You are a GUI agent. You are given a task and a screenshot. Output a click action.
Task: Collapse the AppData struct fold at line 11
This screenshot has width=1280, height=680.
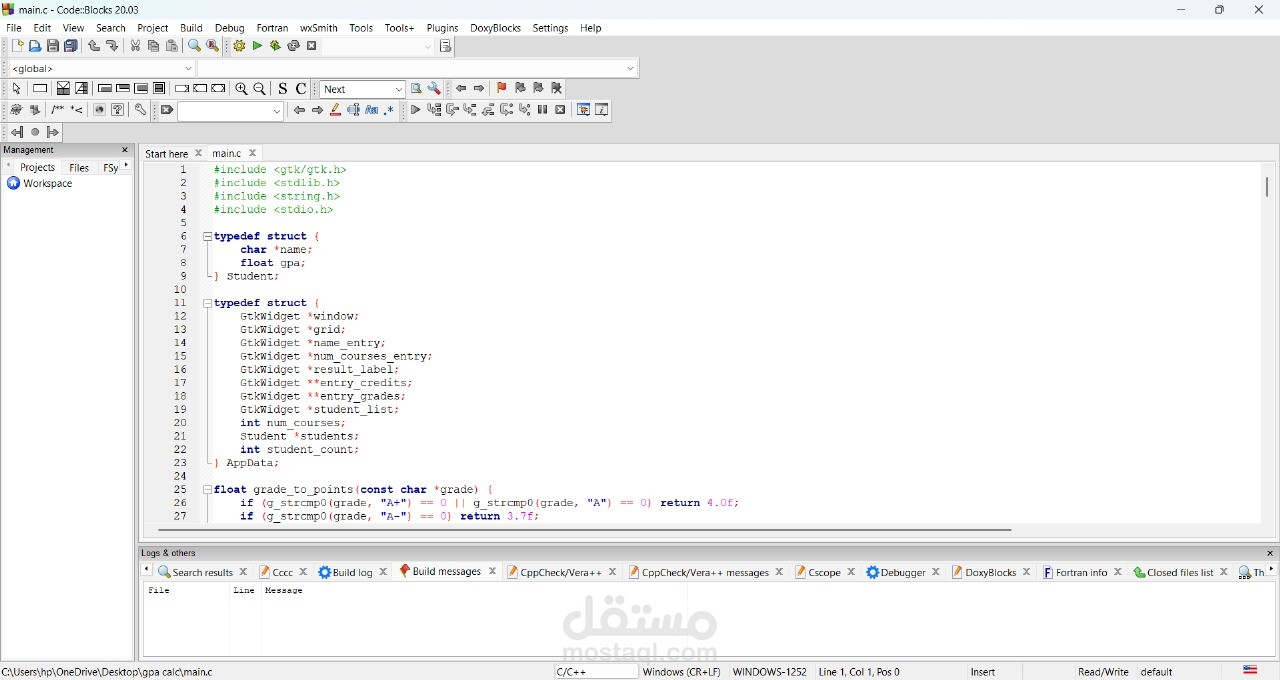click(207, 303)
